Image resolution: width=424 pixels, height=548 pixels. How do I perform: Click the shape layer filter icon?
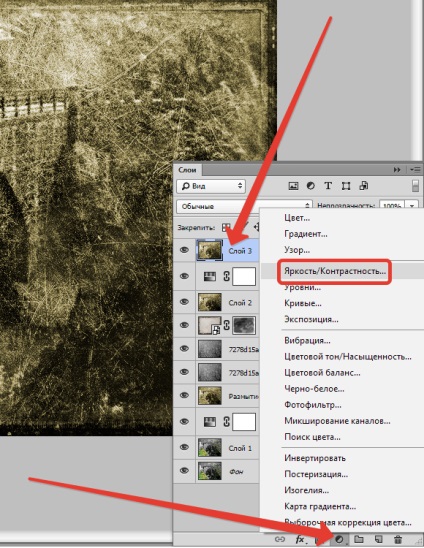coord(346,186)
